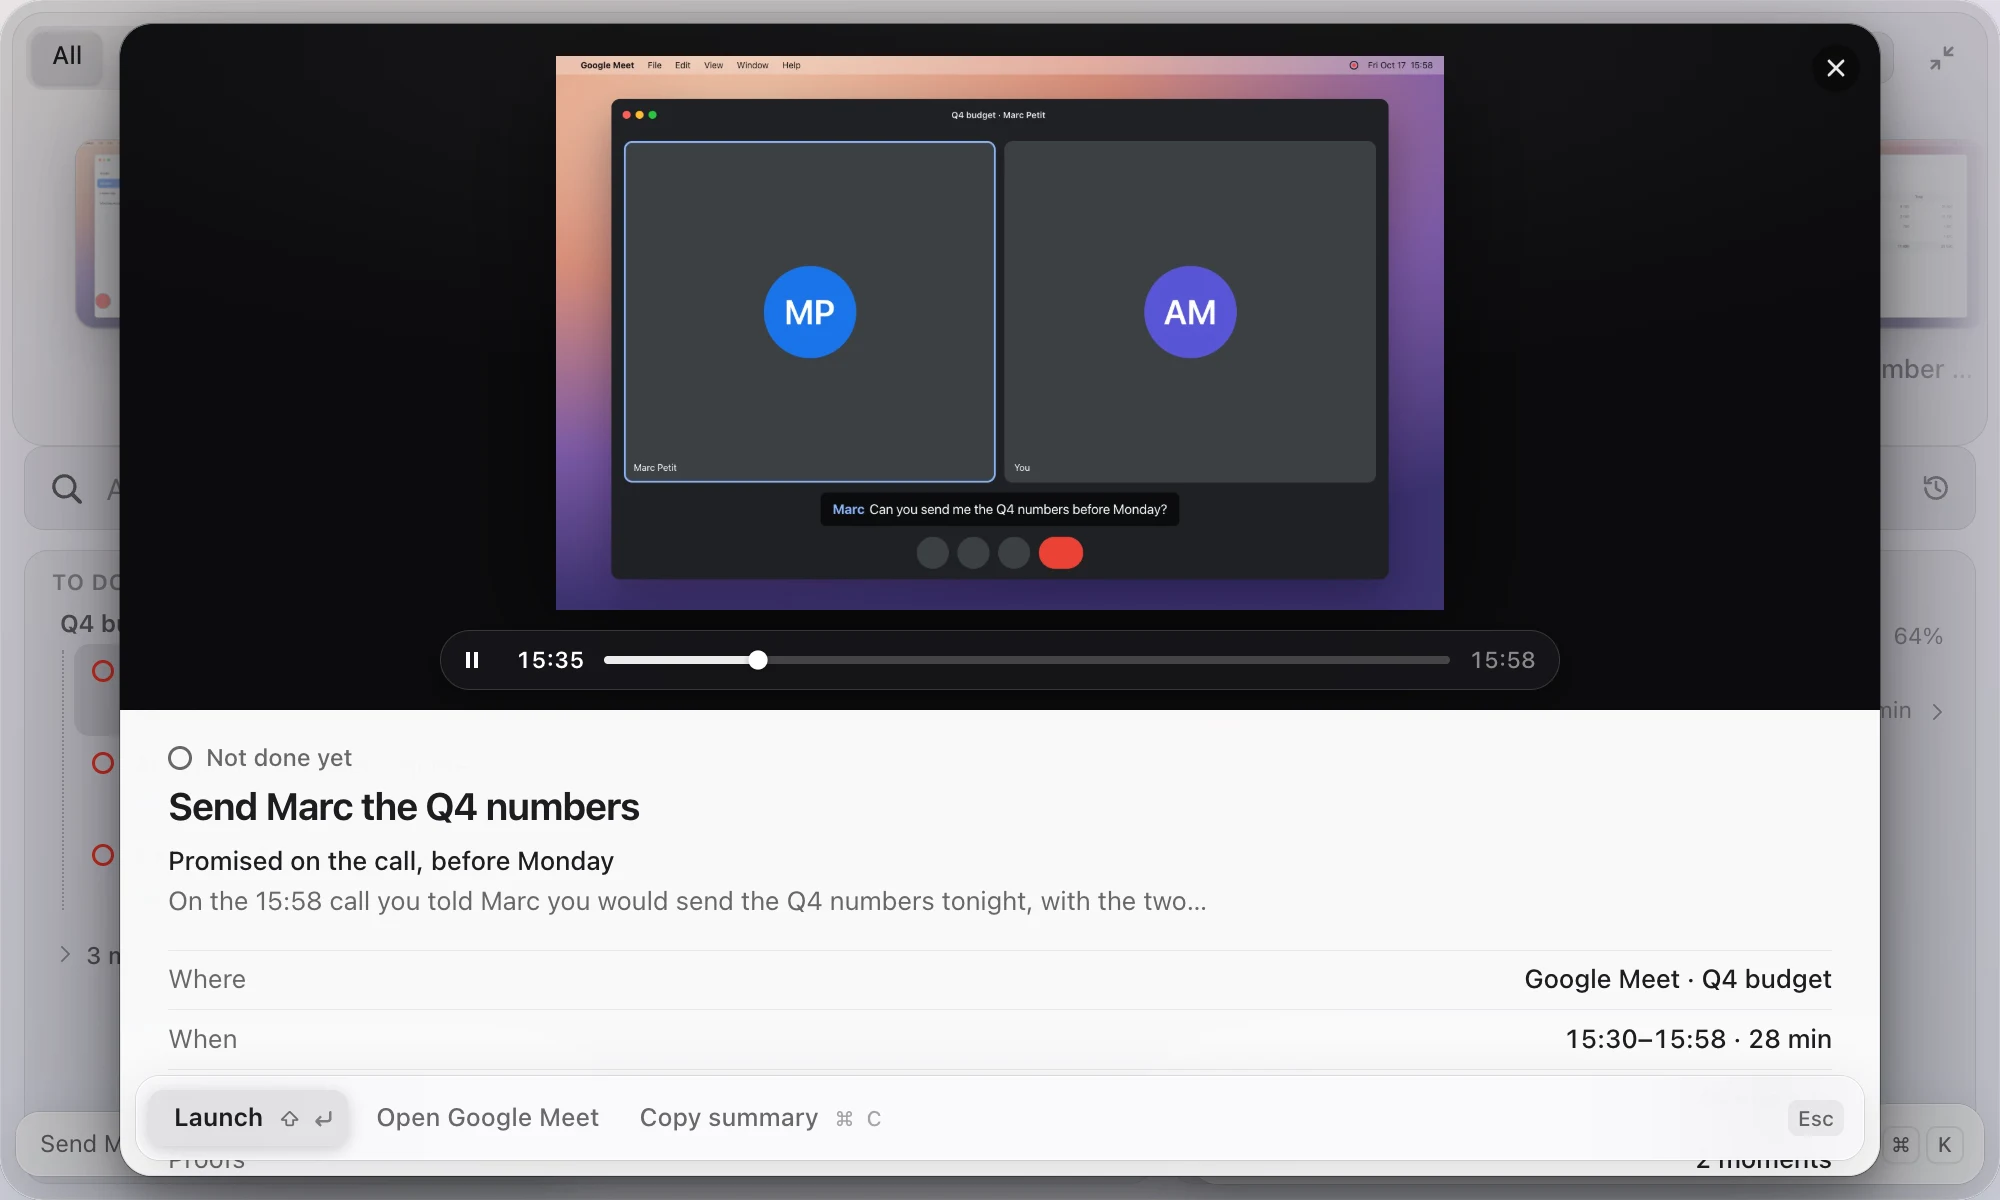Screen dimensions: 2000x1200
Task: Click the command key badge beside K
Action: coord(1901,1145)
